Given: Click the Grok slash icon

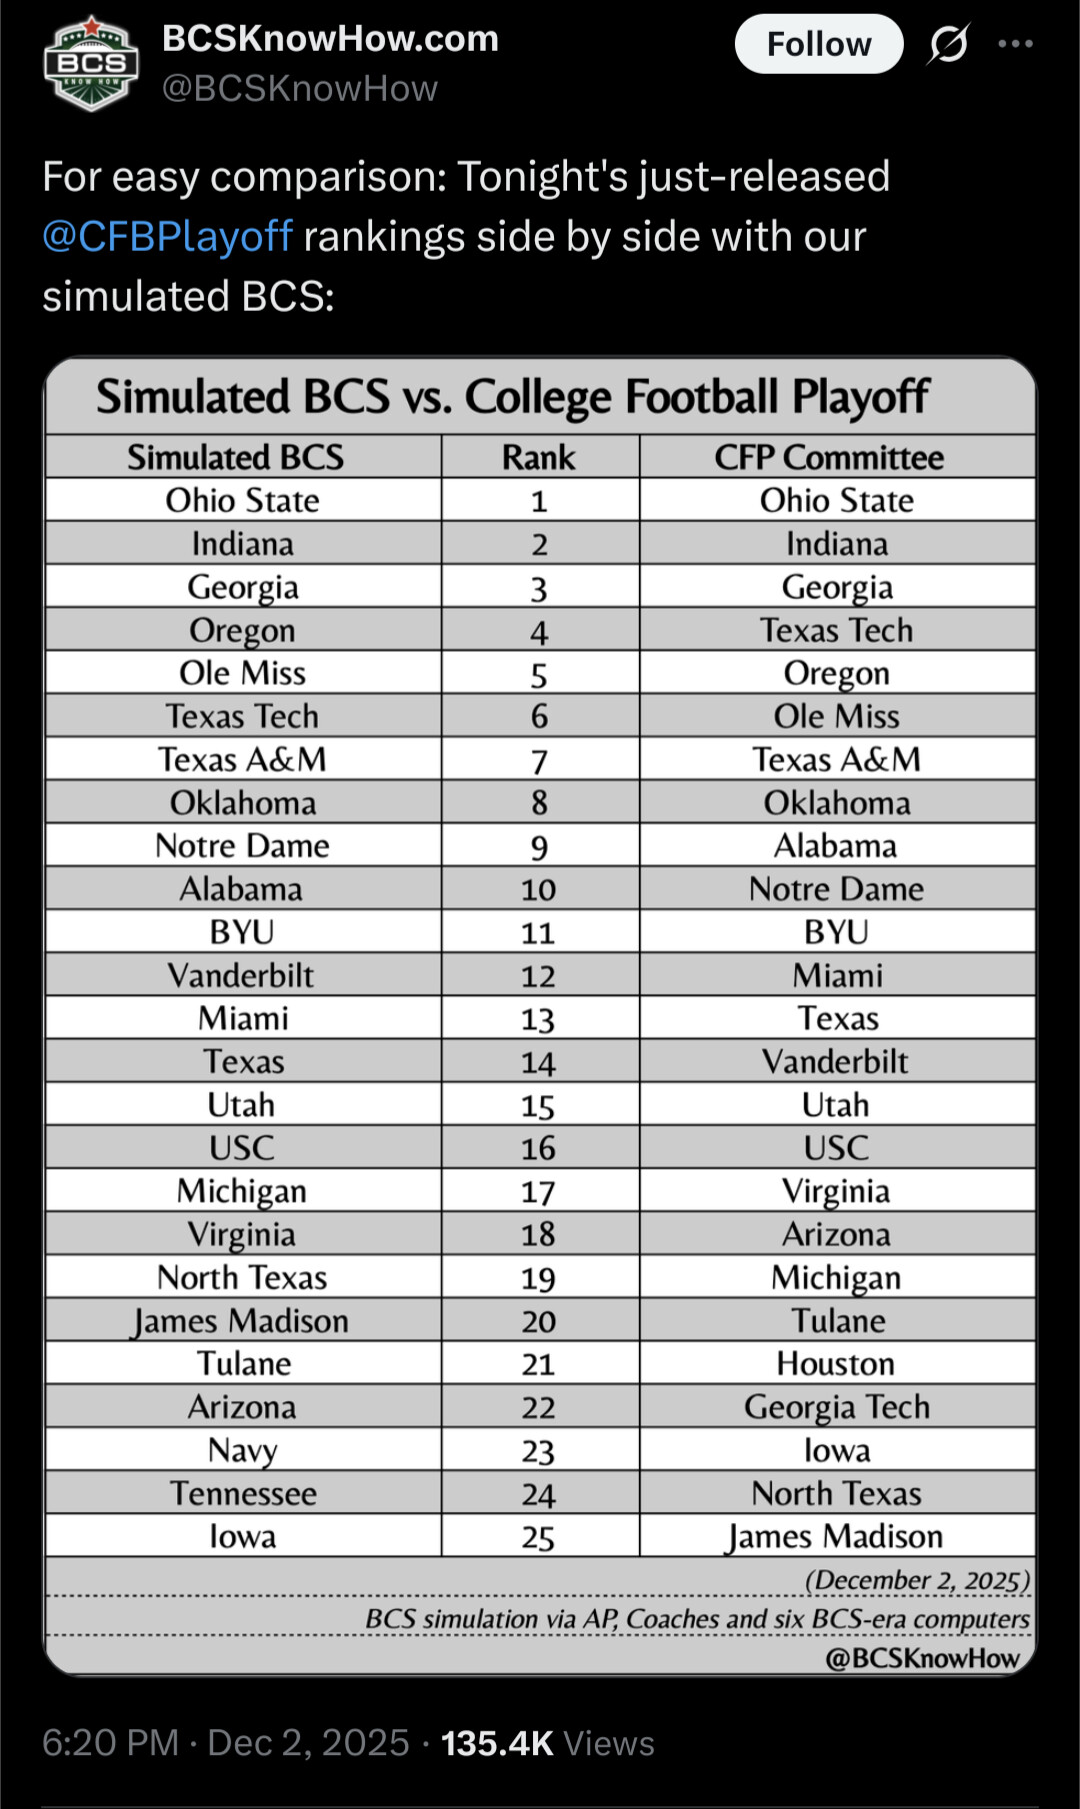Looking at the screenshot, I should (948, 44).
